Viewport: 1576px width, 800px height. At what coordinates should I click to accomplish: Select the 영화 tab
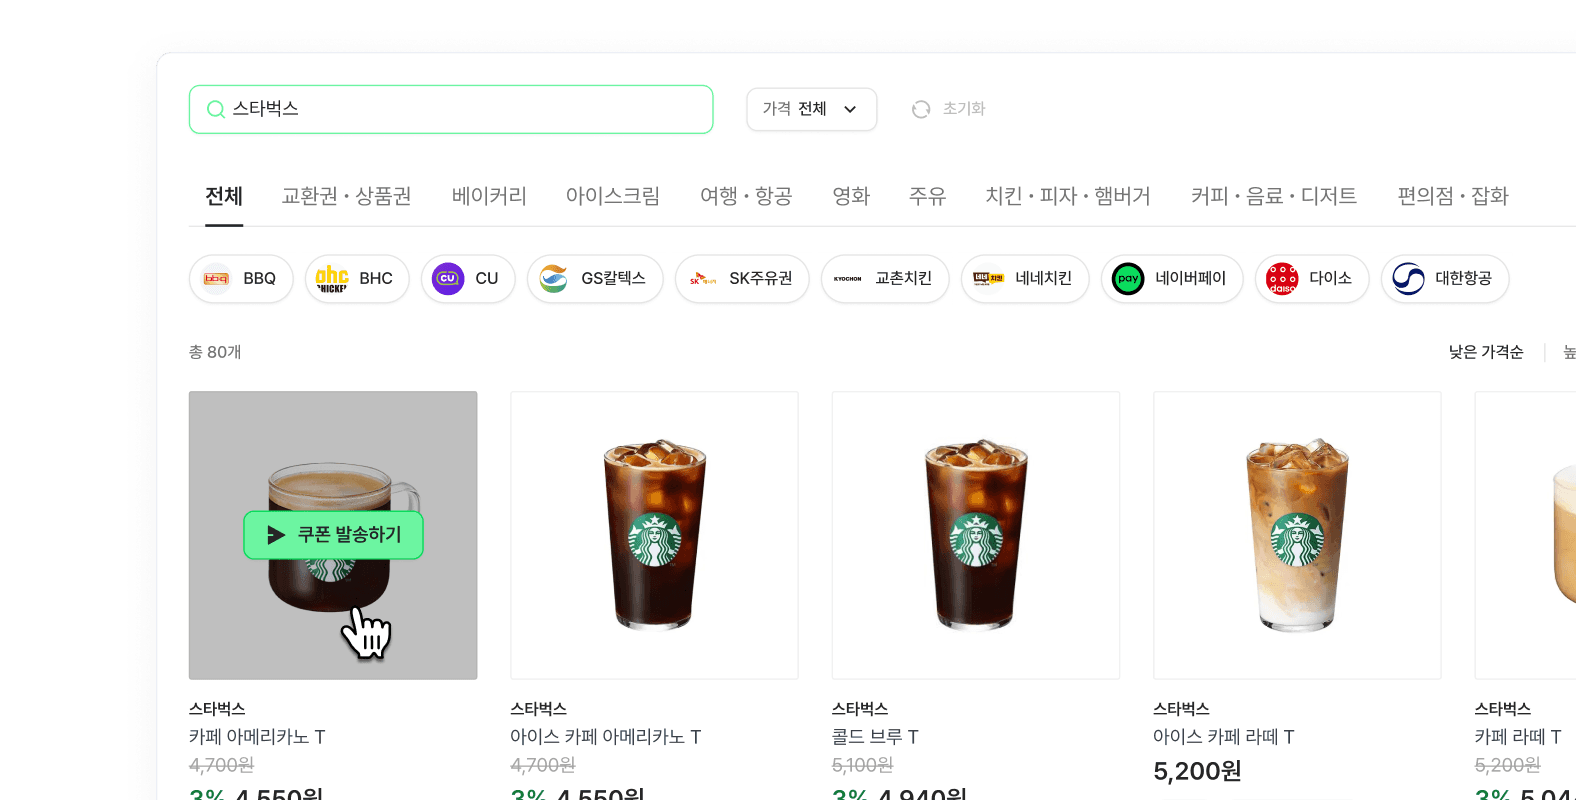(x=851, y=196)
